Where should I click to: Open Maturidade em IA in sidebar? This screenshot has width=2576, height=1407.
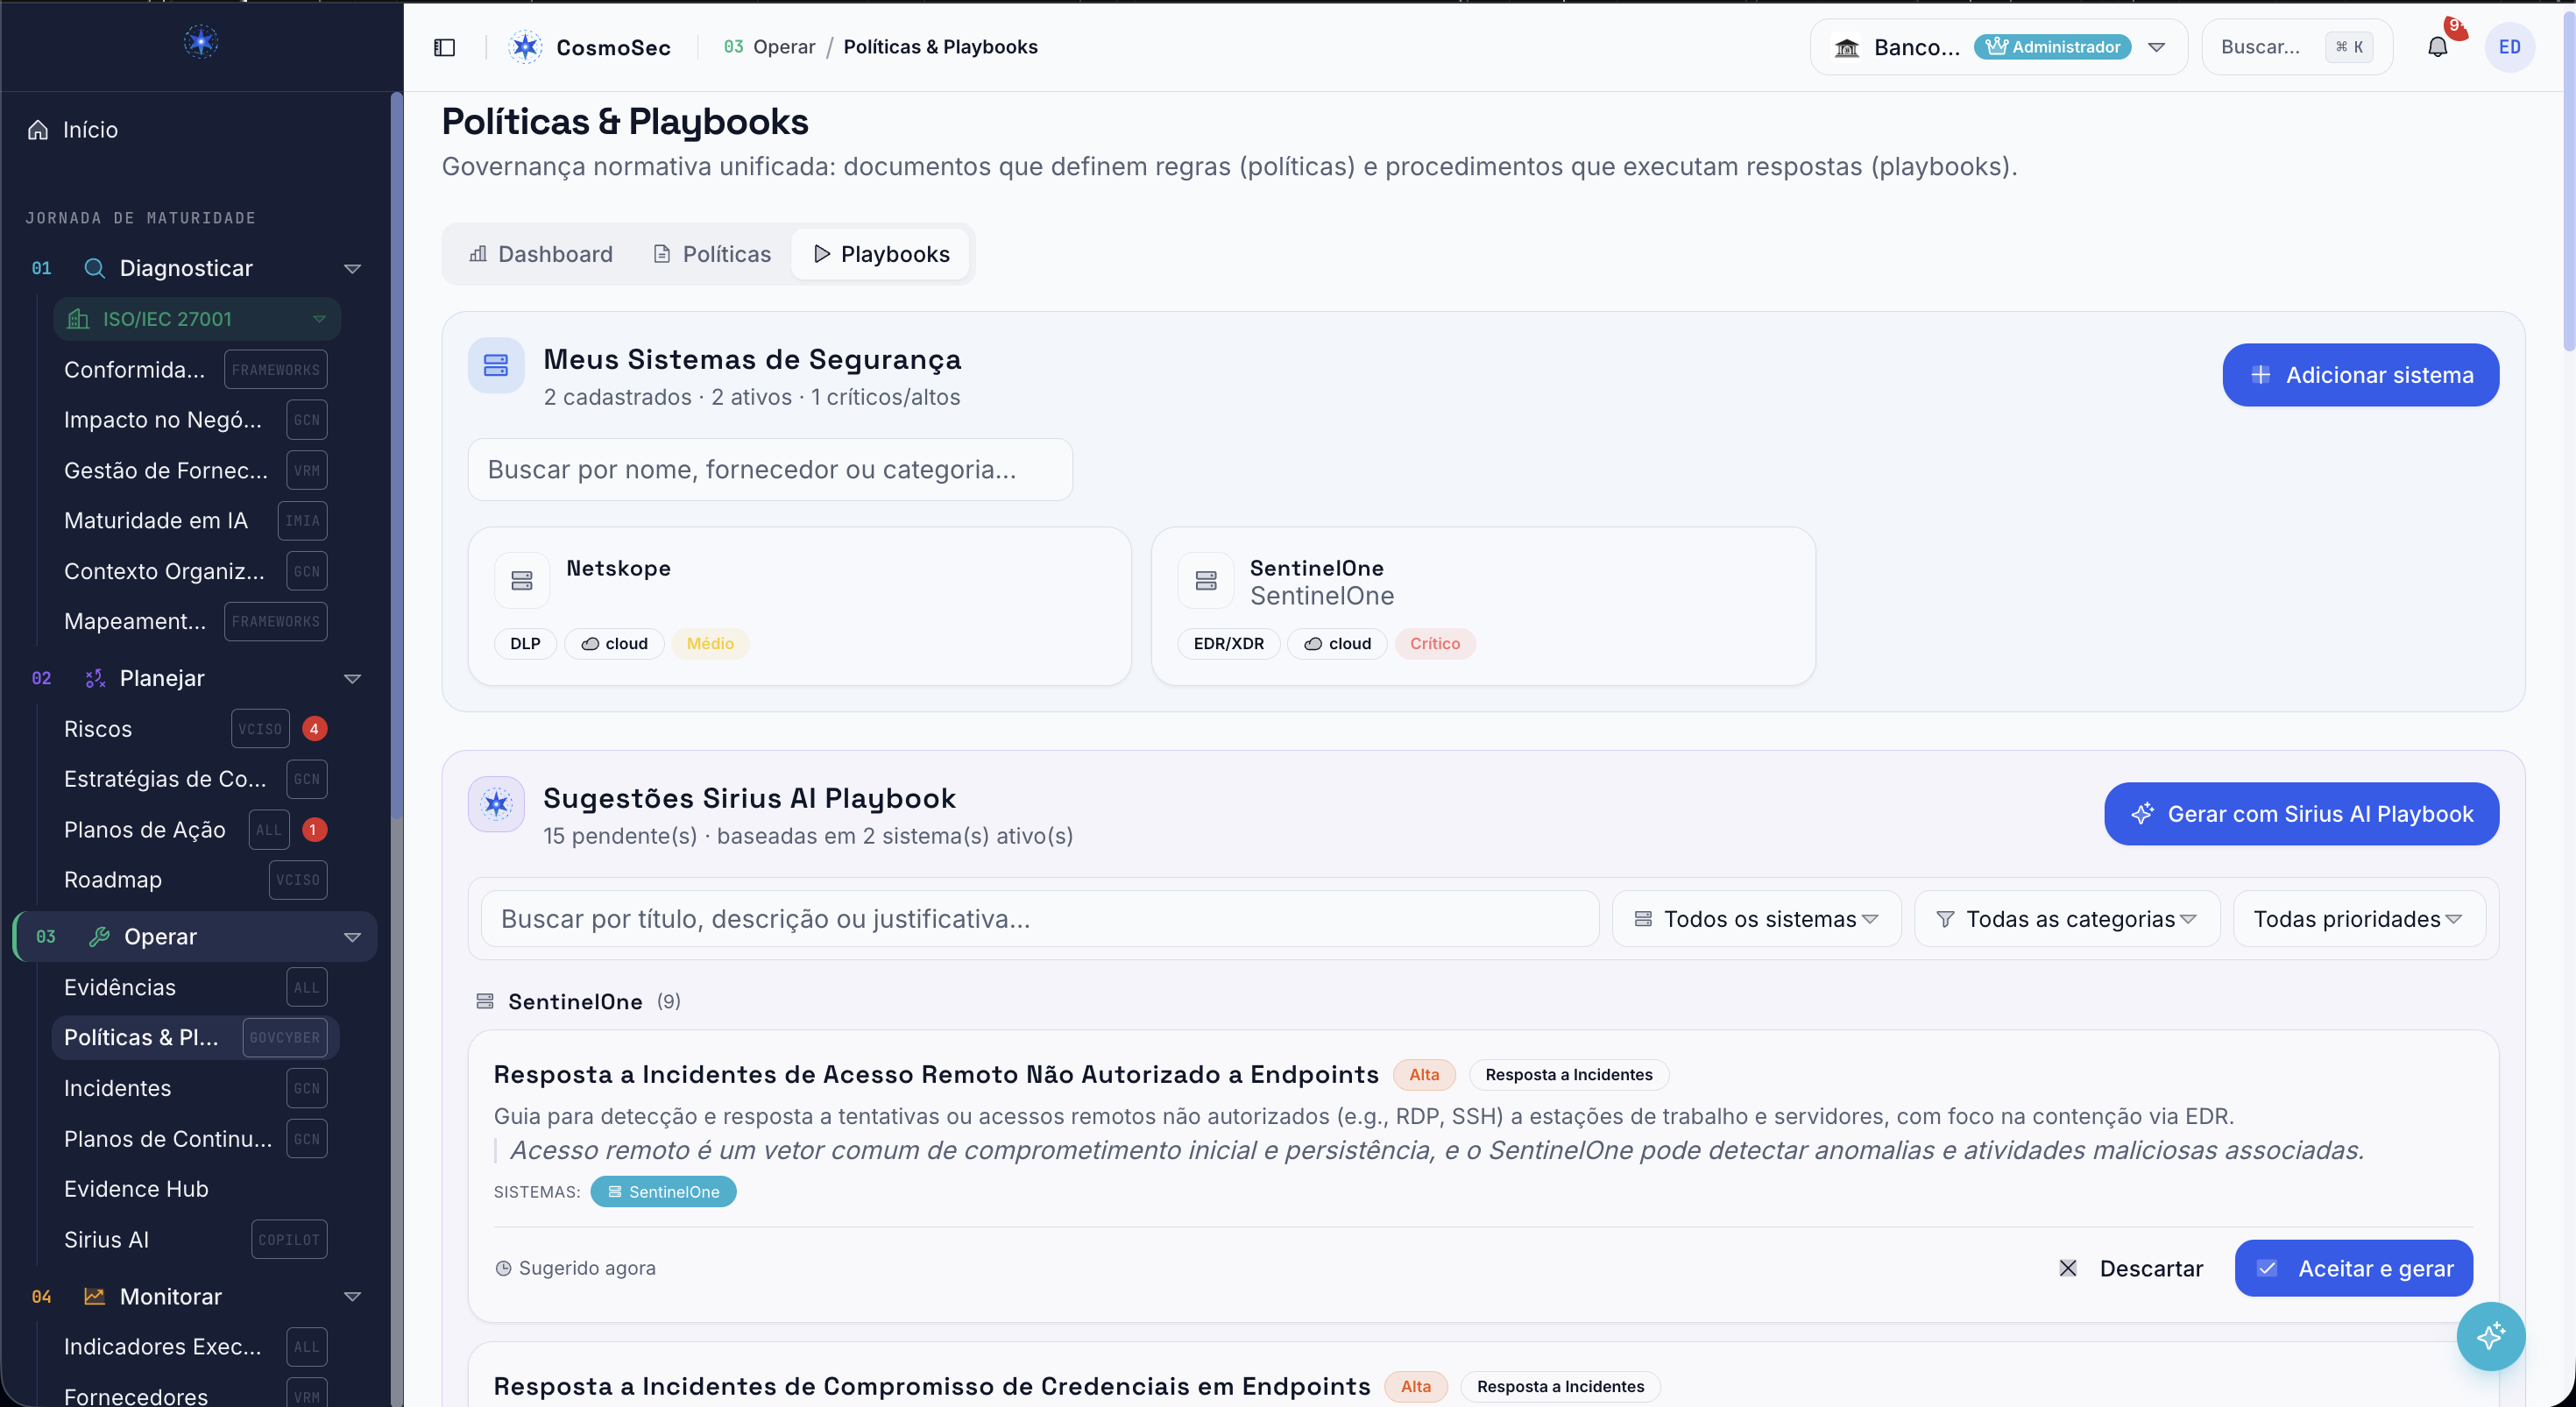[x=156, y=520]
